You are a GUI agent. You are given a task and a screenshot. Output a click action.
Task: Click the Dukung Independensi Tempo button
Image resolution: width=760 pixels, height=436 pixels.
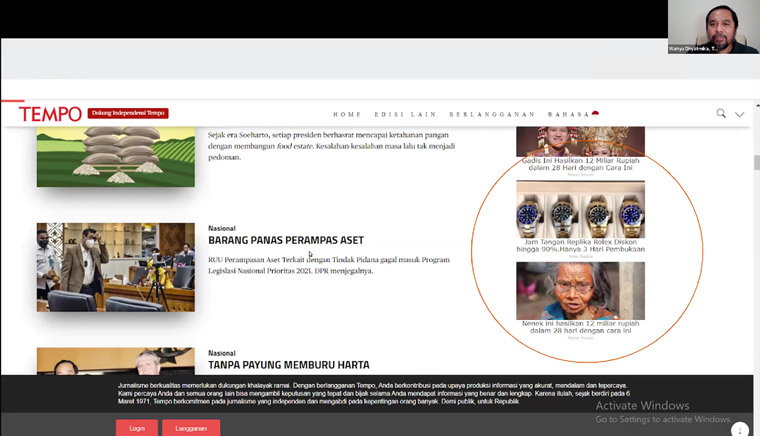128,113
